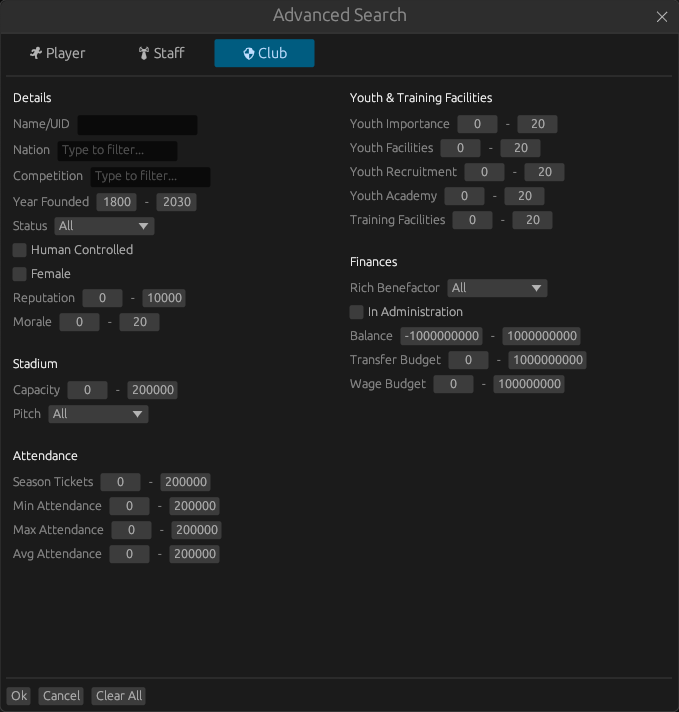Enable the Human Controlled checkbox

(20, 250)
